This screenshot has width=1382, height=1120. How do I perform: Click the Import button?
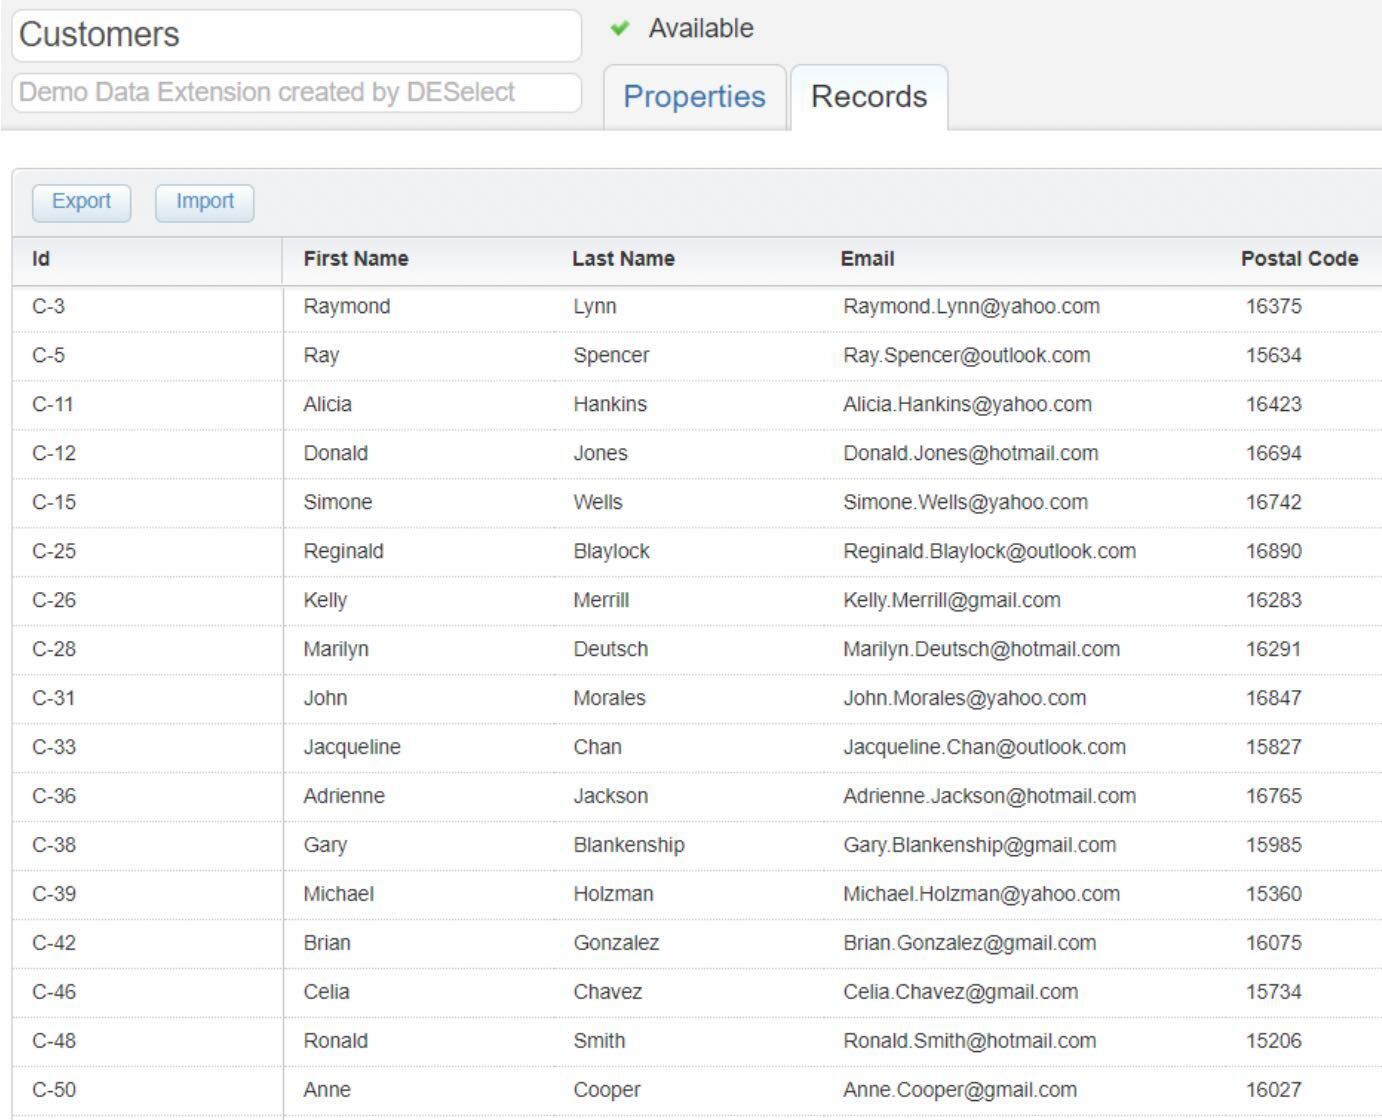pyautogui.click(x=204, y=201)
